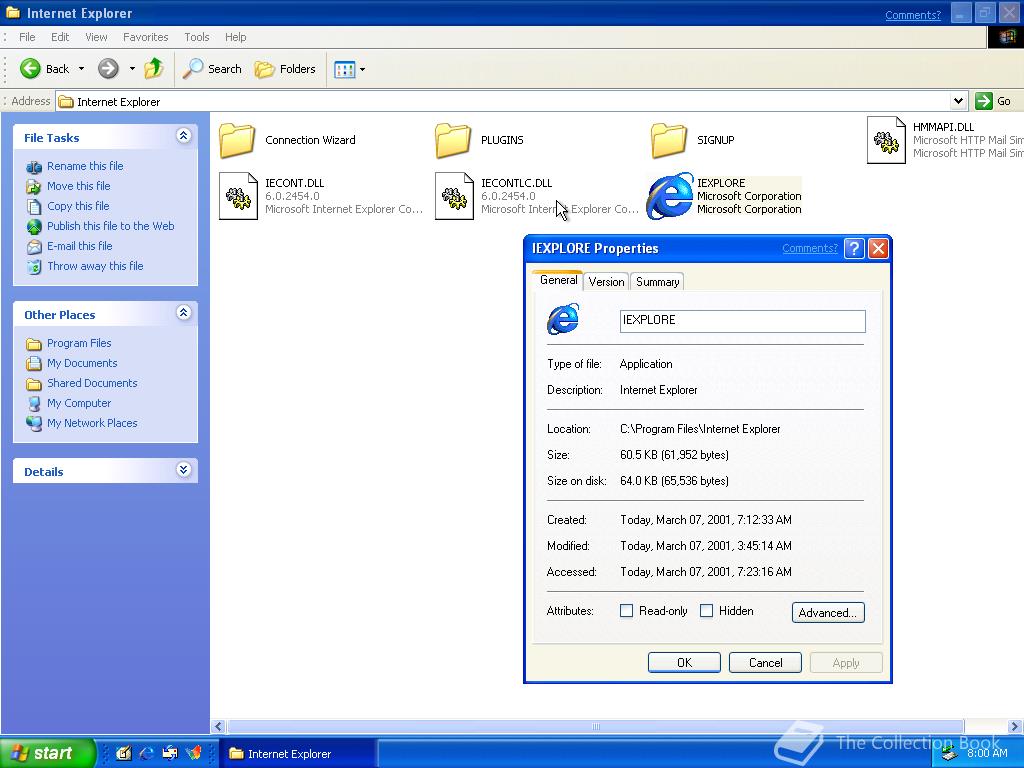The width and height of the screenshot is (1024, 768).
Task: Click the Views toolbar icon
Action: pyautogui.click(x=344, y=69)
